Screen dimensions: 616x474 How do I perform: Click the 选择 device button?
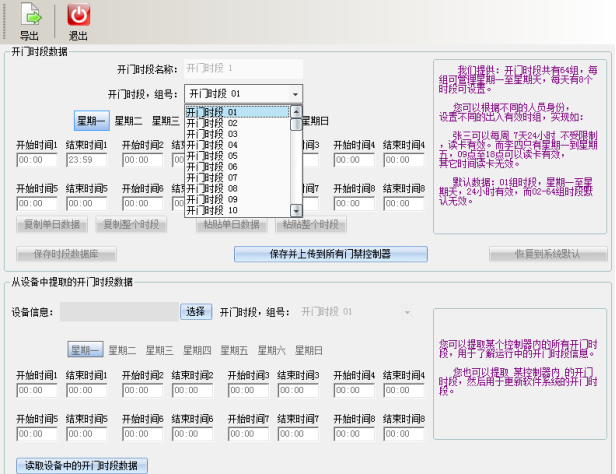coord(196,312)
